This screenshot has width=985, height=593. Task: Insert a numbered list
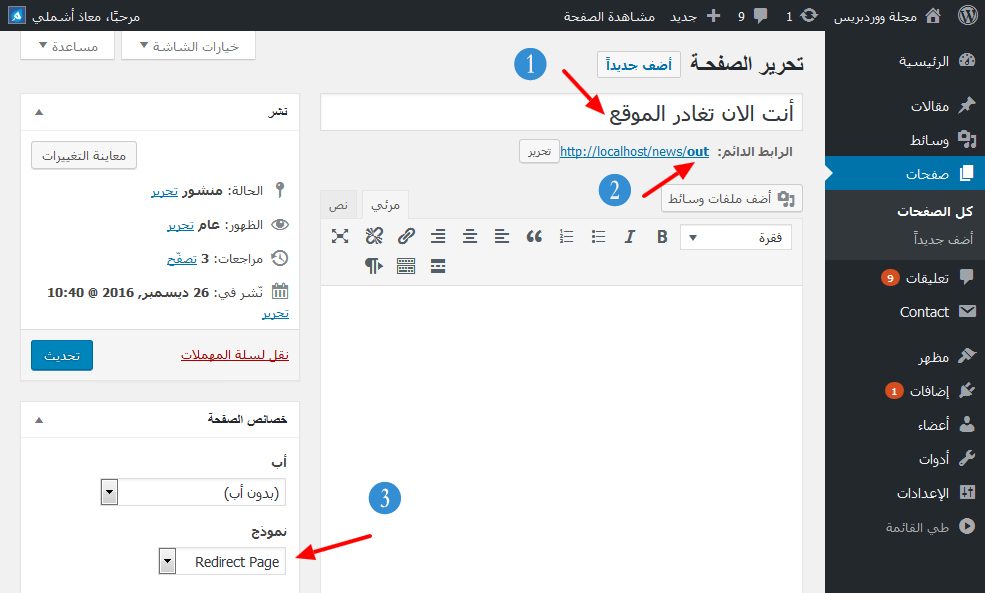(566, 237)
